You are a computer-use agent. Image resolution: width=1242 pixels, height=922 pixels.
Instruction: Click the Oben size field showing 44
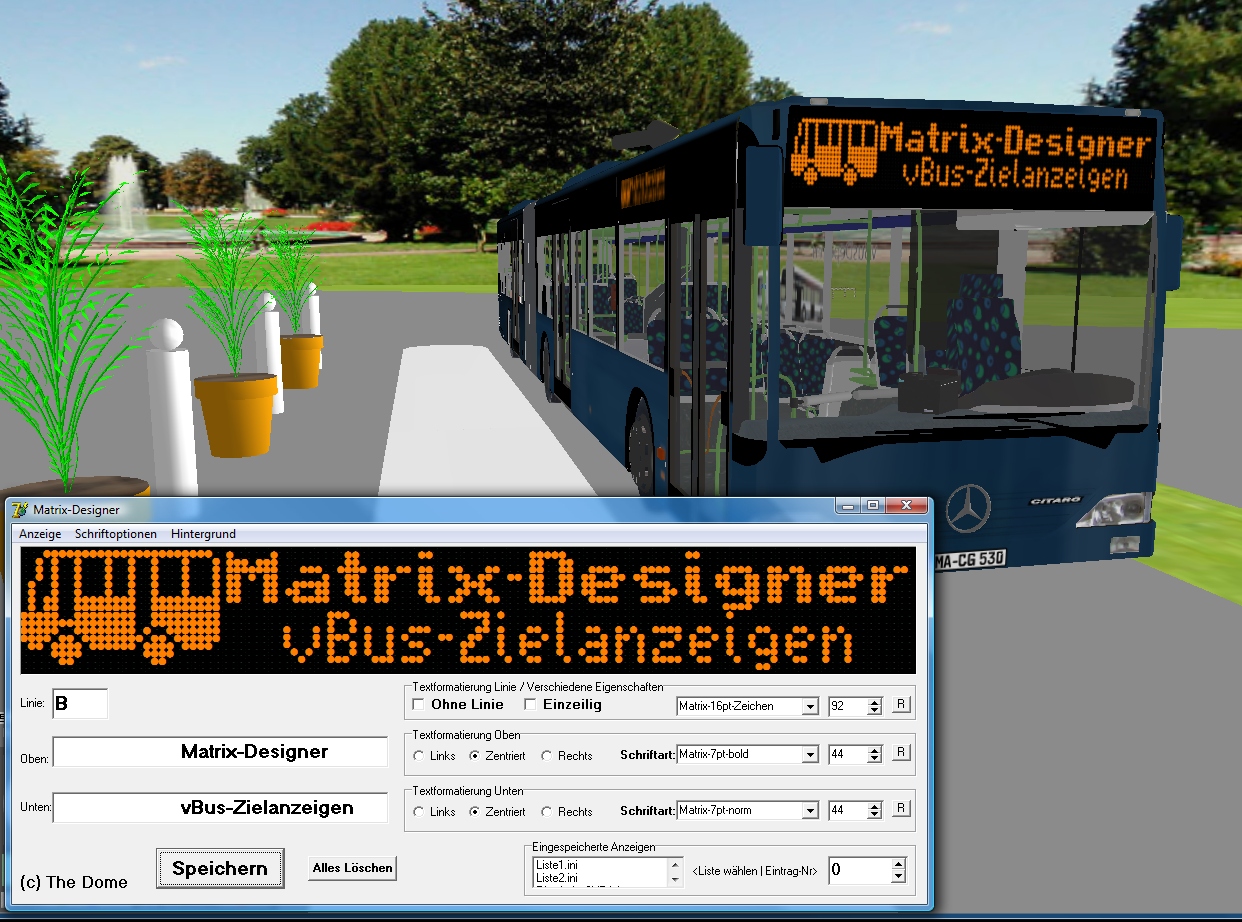[x=847, y=755]
